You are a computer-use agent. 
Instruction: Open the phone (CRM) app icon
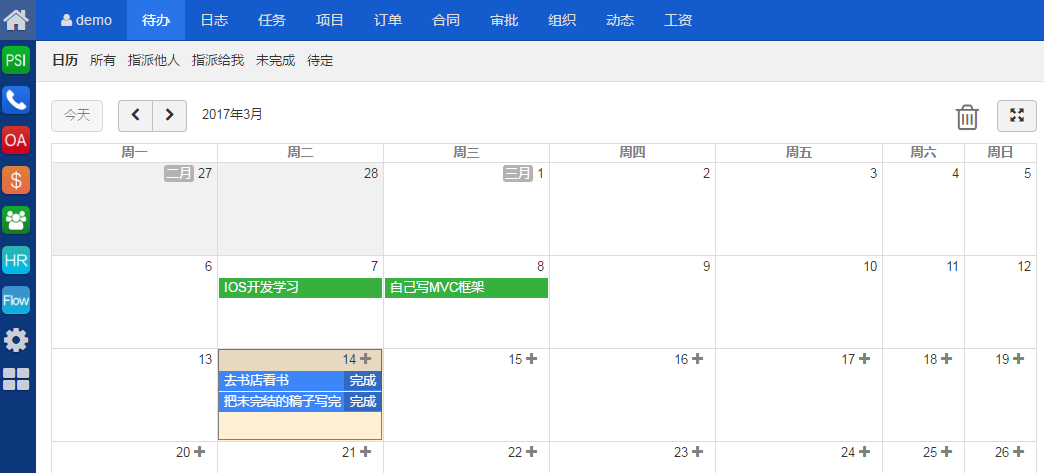point(16,100)
